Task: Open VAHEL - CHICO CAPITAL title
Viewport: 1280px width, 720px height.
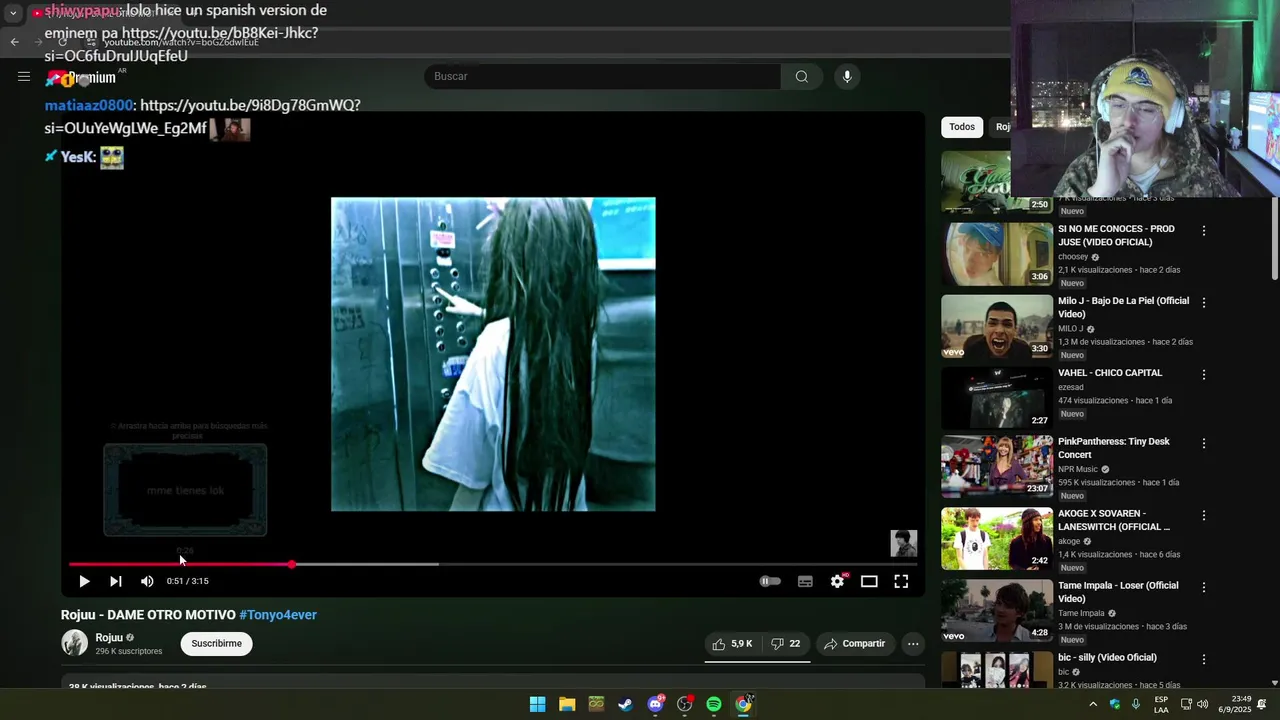Action: tap(1110, 373)
